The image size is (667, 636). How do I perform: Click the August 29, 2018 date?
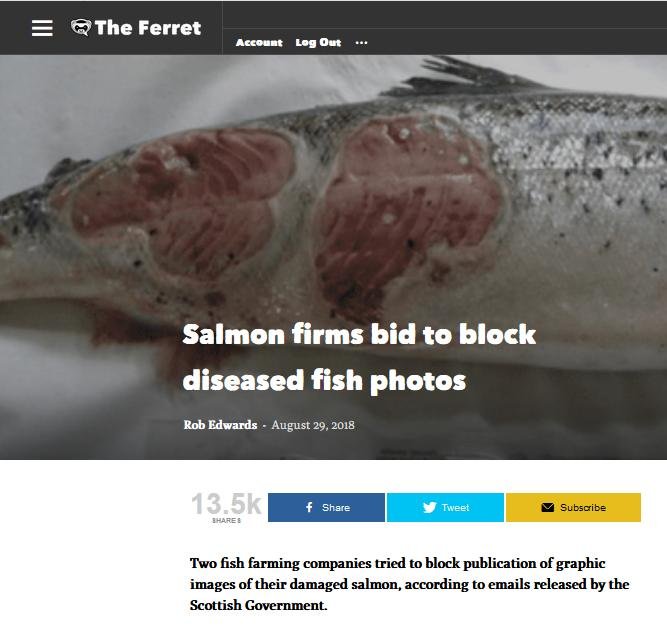click(x=313, y=425)
